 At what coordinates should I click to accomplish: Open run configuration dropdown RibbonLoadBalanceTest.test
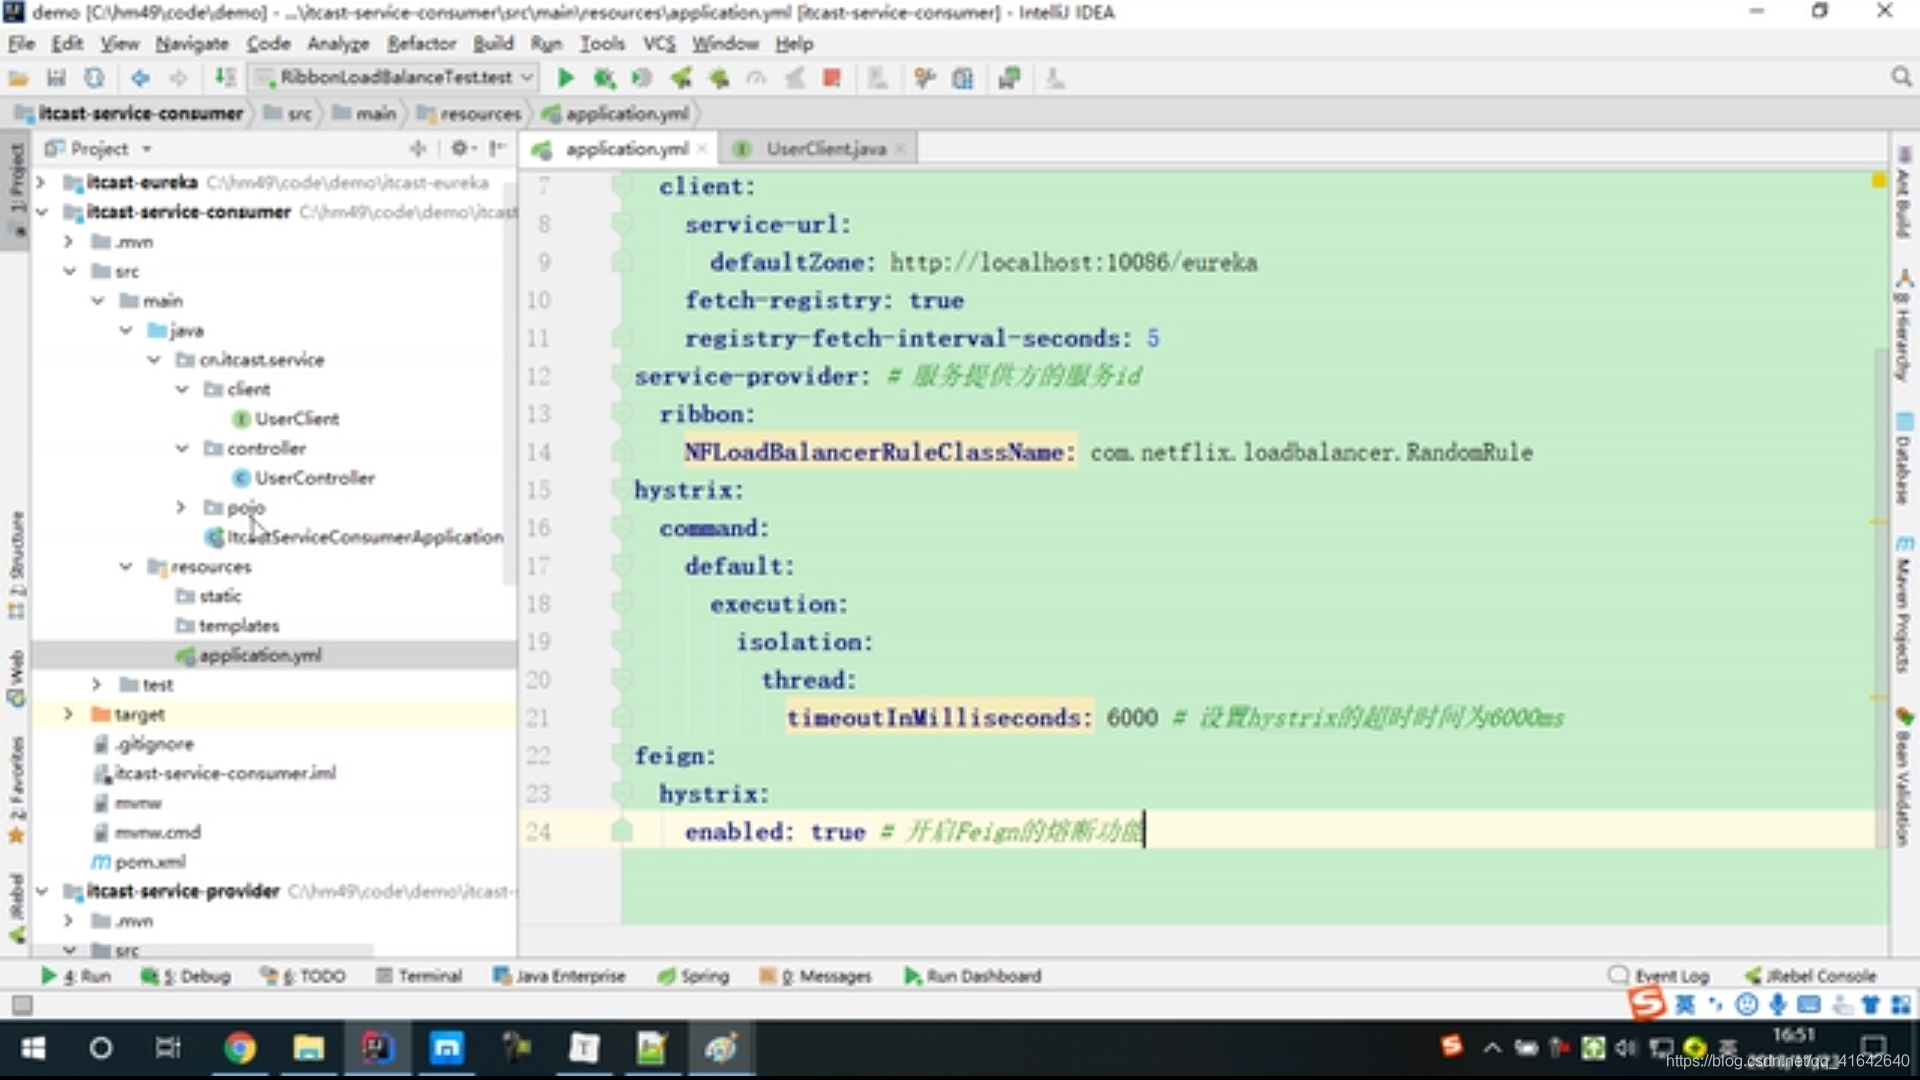[x=394, y=77]
